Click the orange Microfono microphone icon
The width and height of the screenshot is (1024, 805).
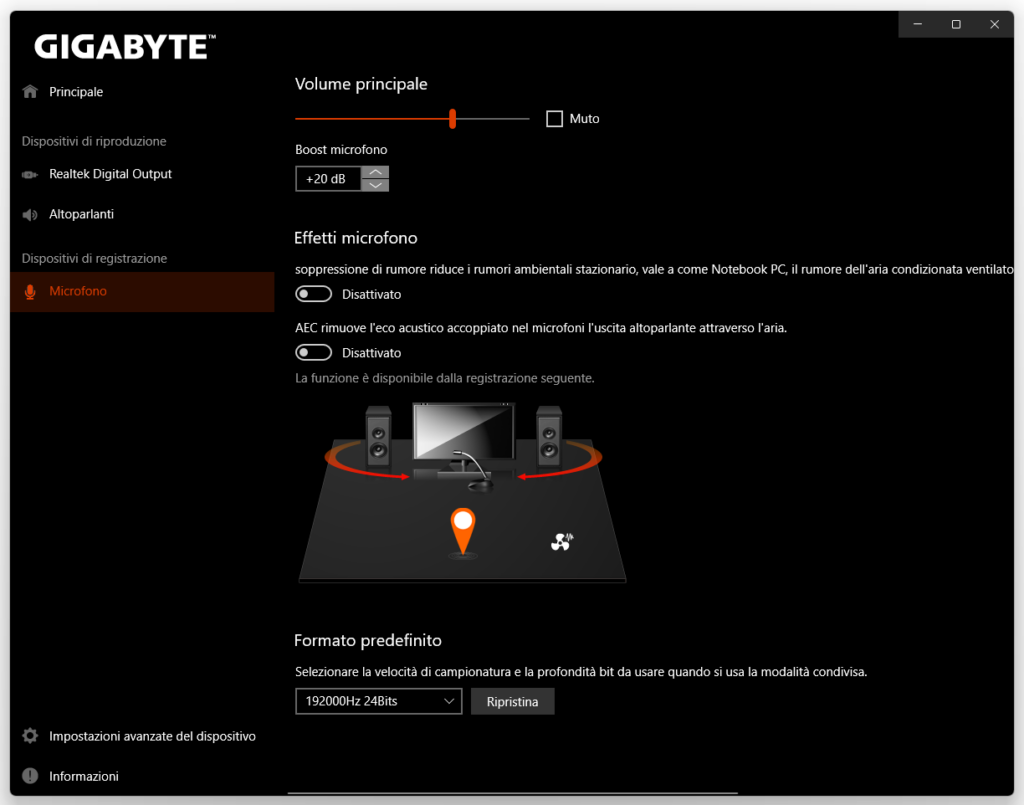[x=30, y=292]
